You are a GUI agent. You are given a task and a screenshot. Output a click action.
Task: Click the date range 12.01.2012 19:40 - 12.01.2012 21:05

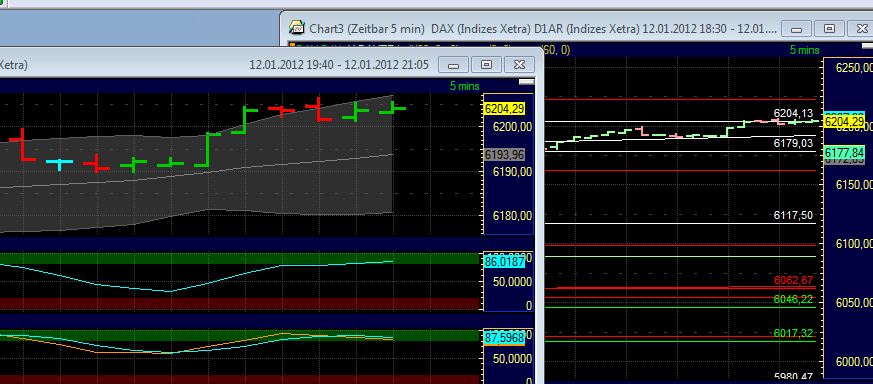339,65
